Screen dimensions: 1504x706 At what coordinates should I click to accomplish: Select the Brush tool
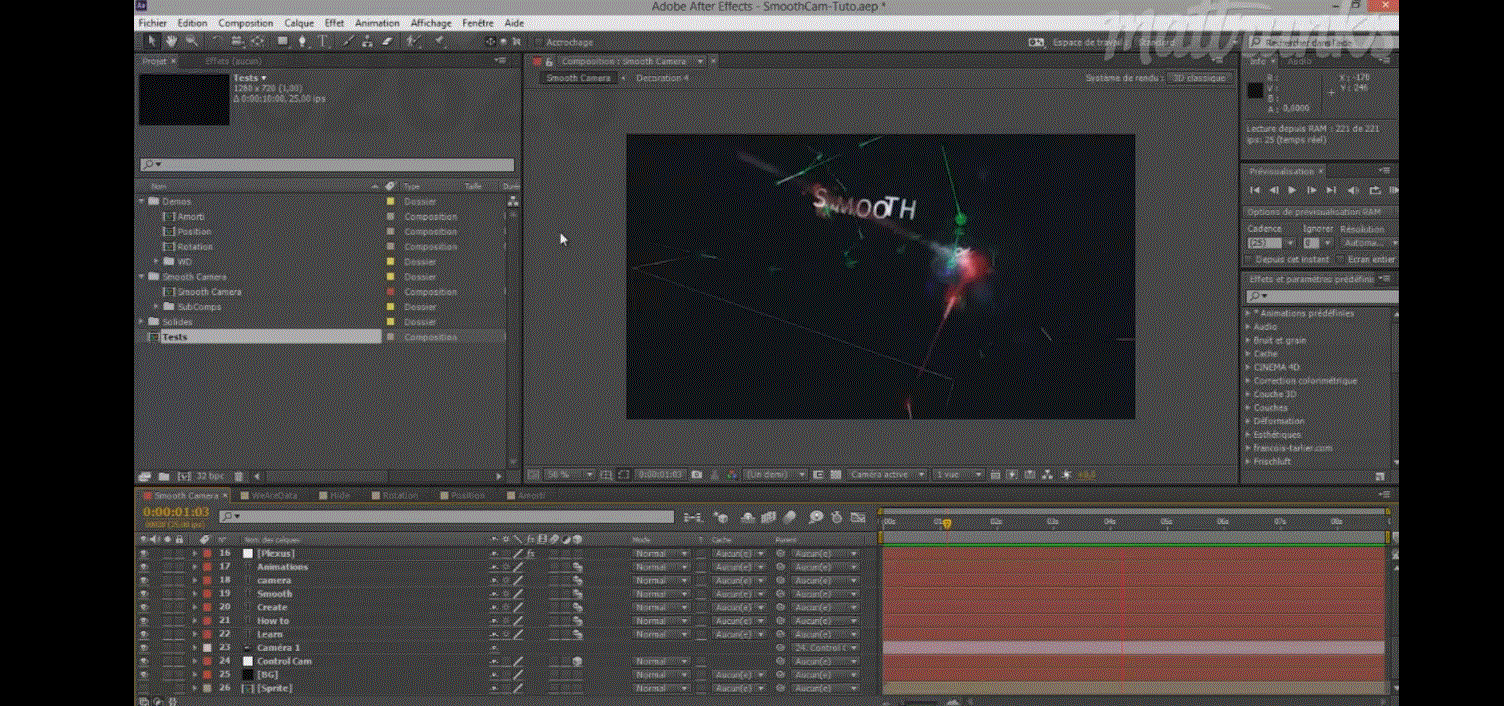348,42
